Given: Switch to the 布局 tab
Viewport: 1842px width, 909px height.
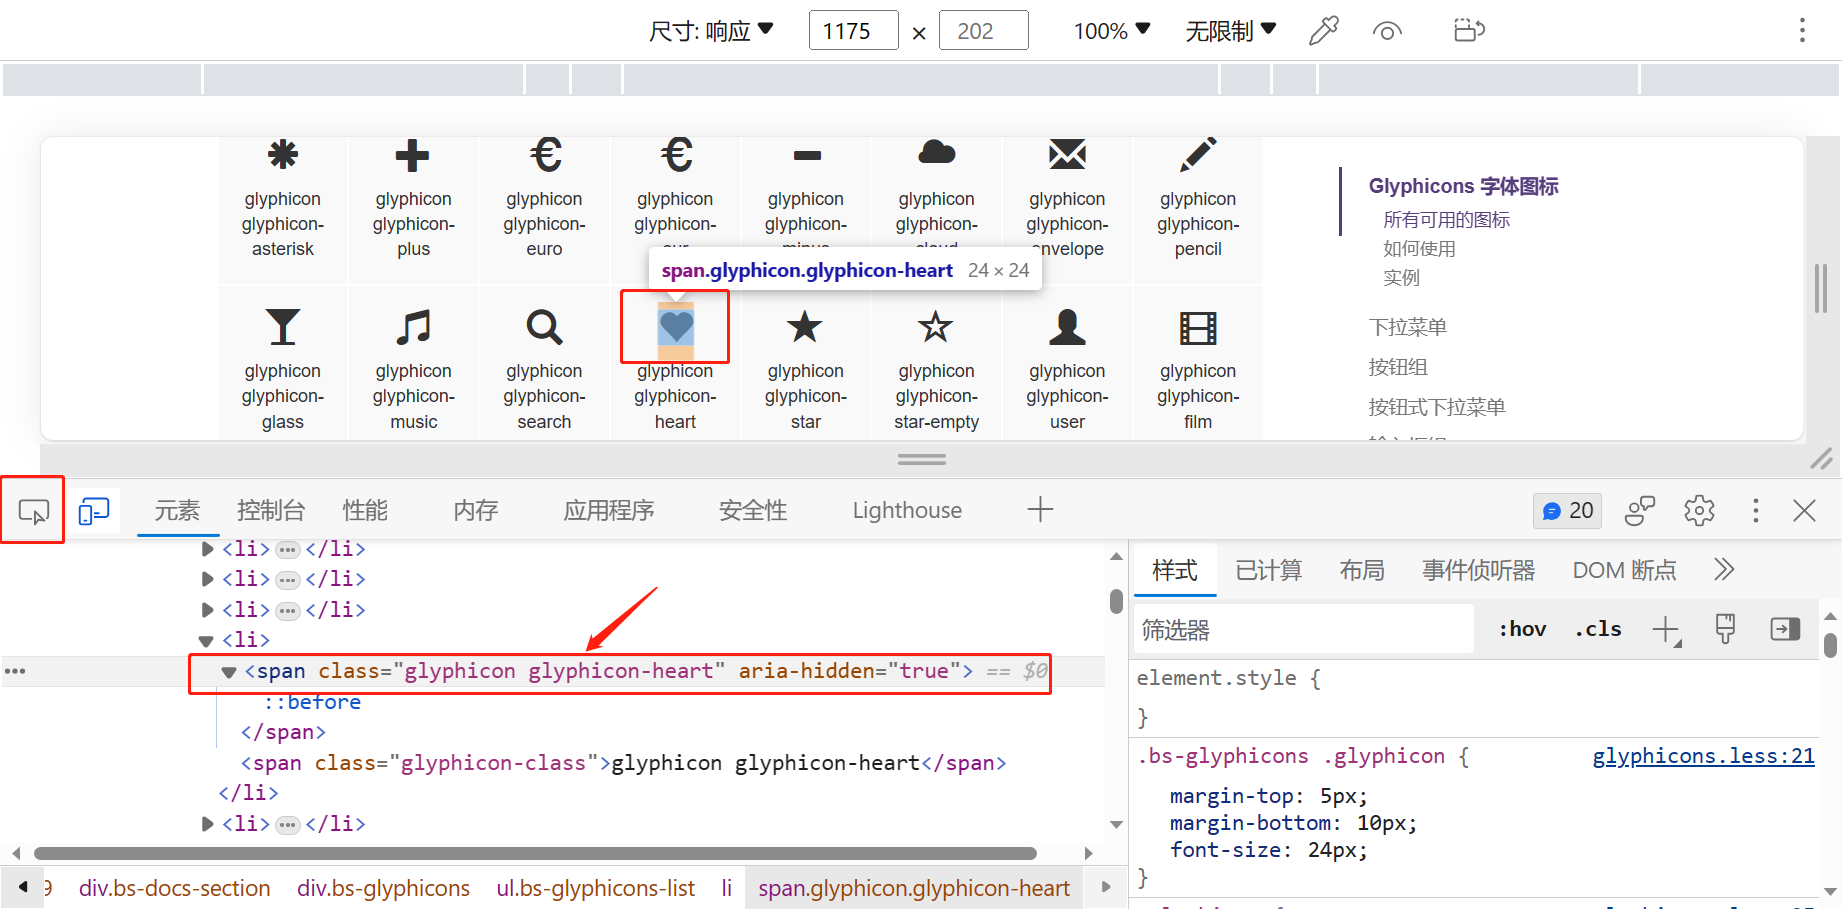Looking at the screenshot, I should pyautogui.click(x=1362, y=570).
